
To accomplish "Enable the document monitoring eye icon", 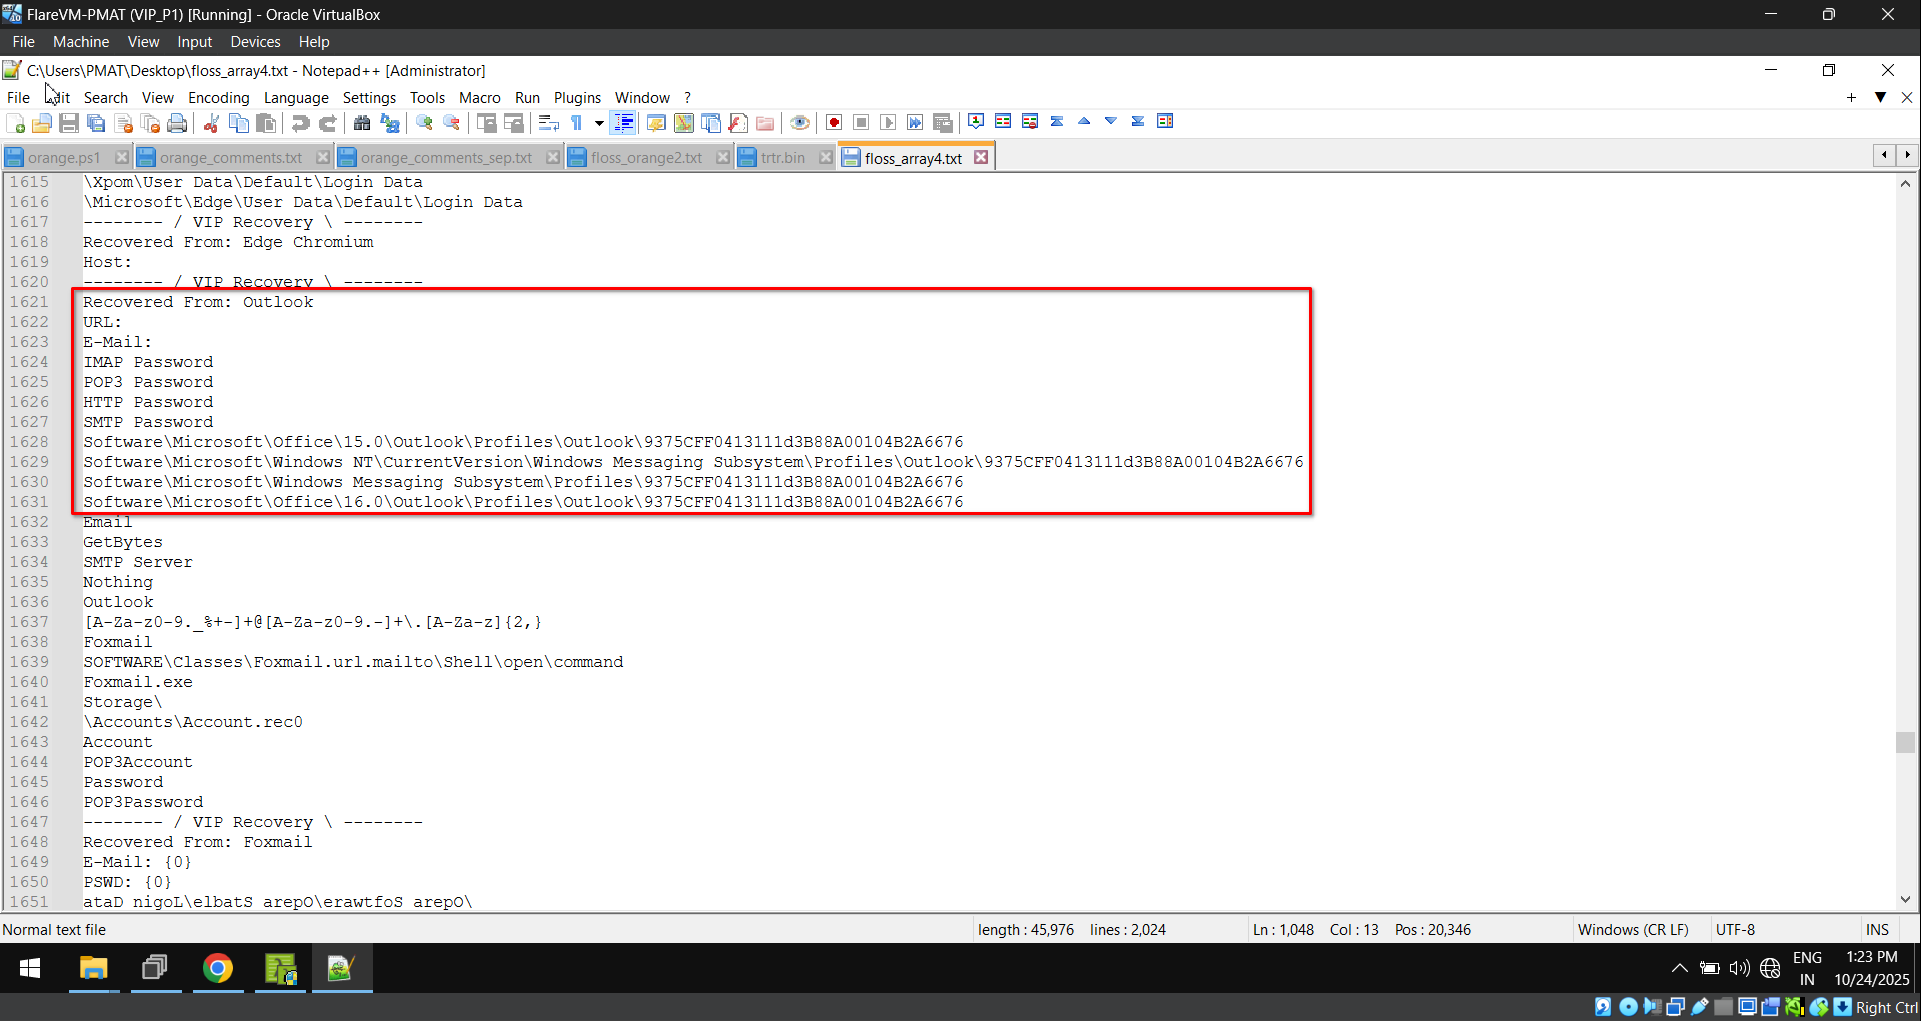I will tap(800, 122).
